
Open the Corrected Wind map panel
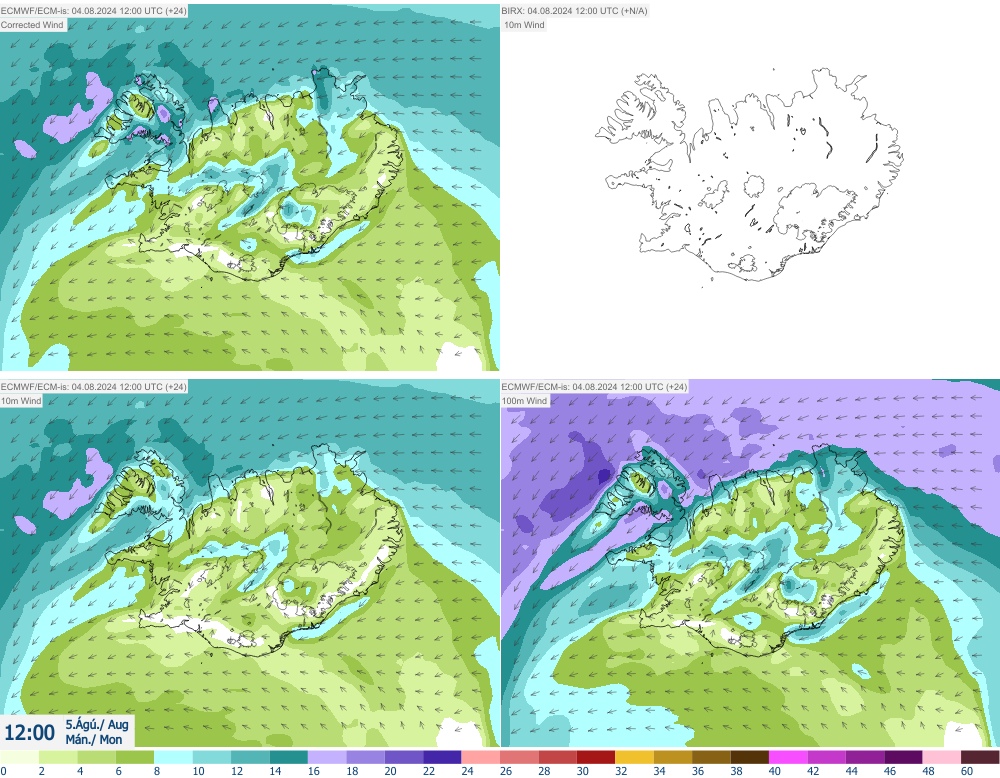(x=249, y=187)
